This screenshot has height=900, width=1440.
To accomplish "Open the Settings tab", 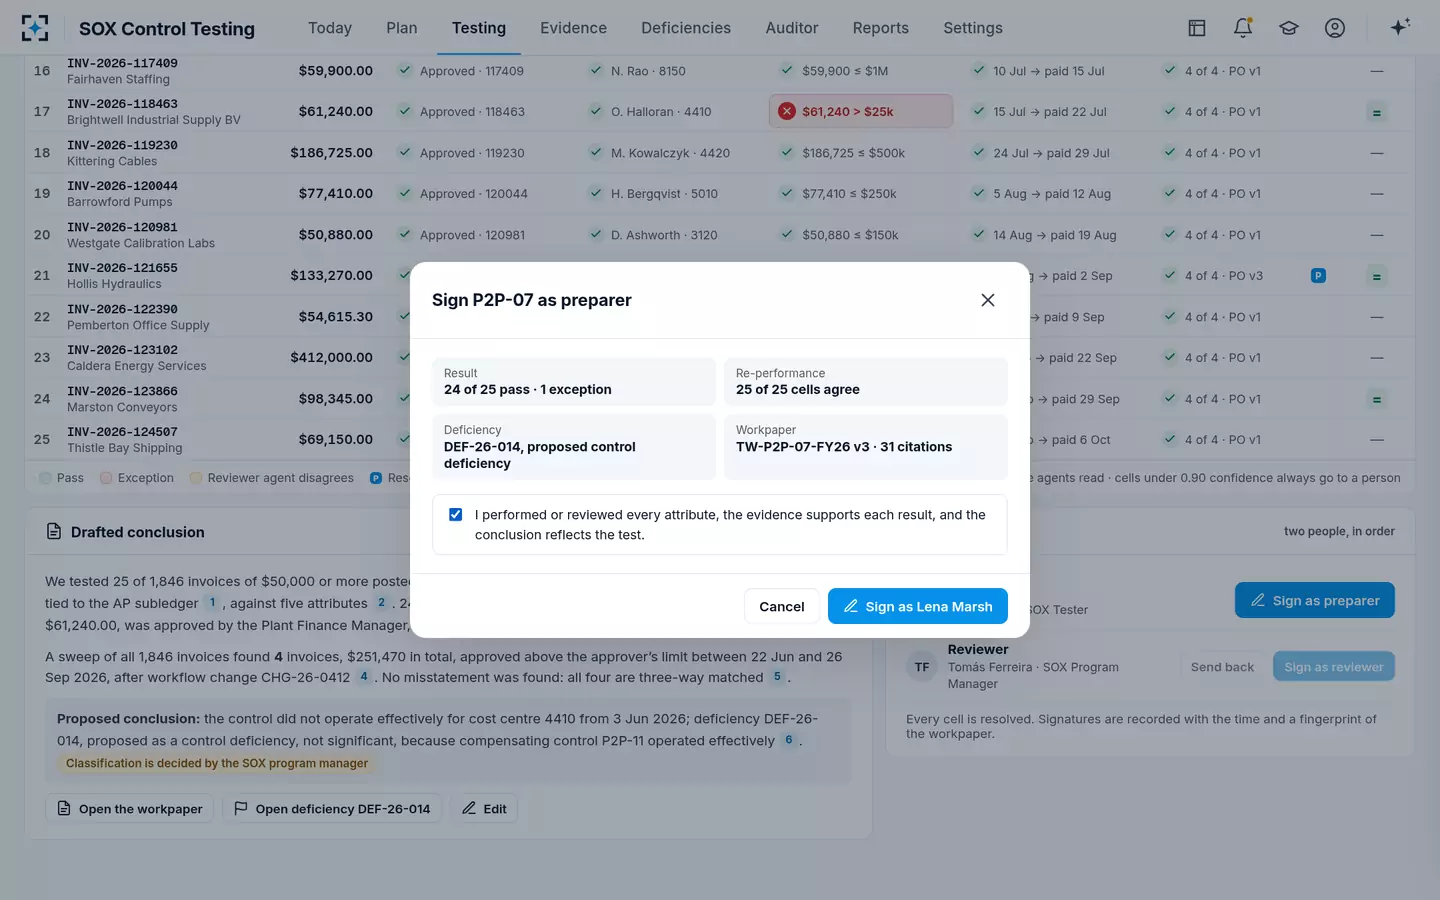I will tap(973, 28).
